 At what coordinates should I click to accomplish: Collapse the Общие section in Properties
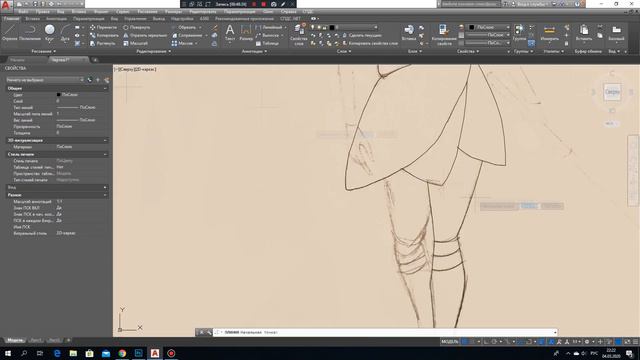tap(105, 88)
